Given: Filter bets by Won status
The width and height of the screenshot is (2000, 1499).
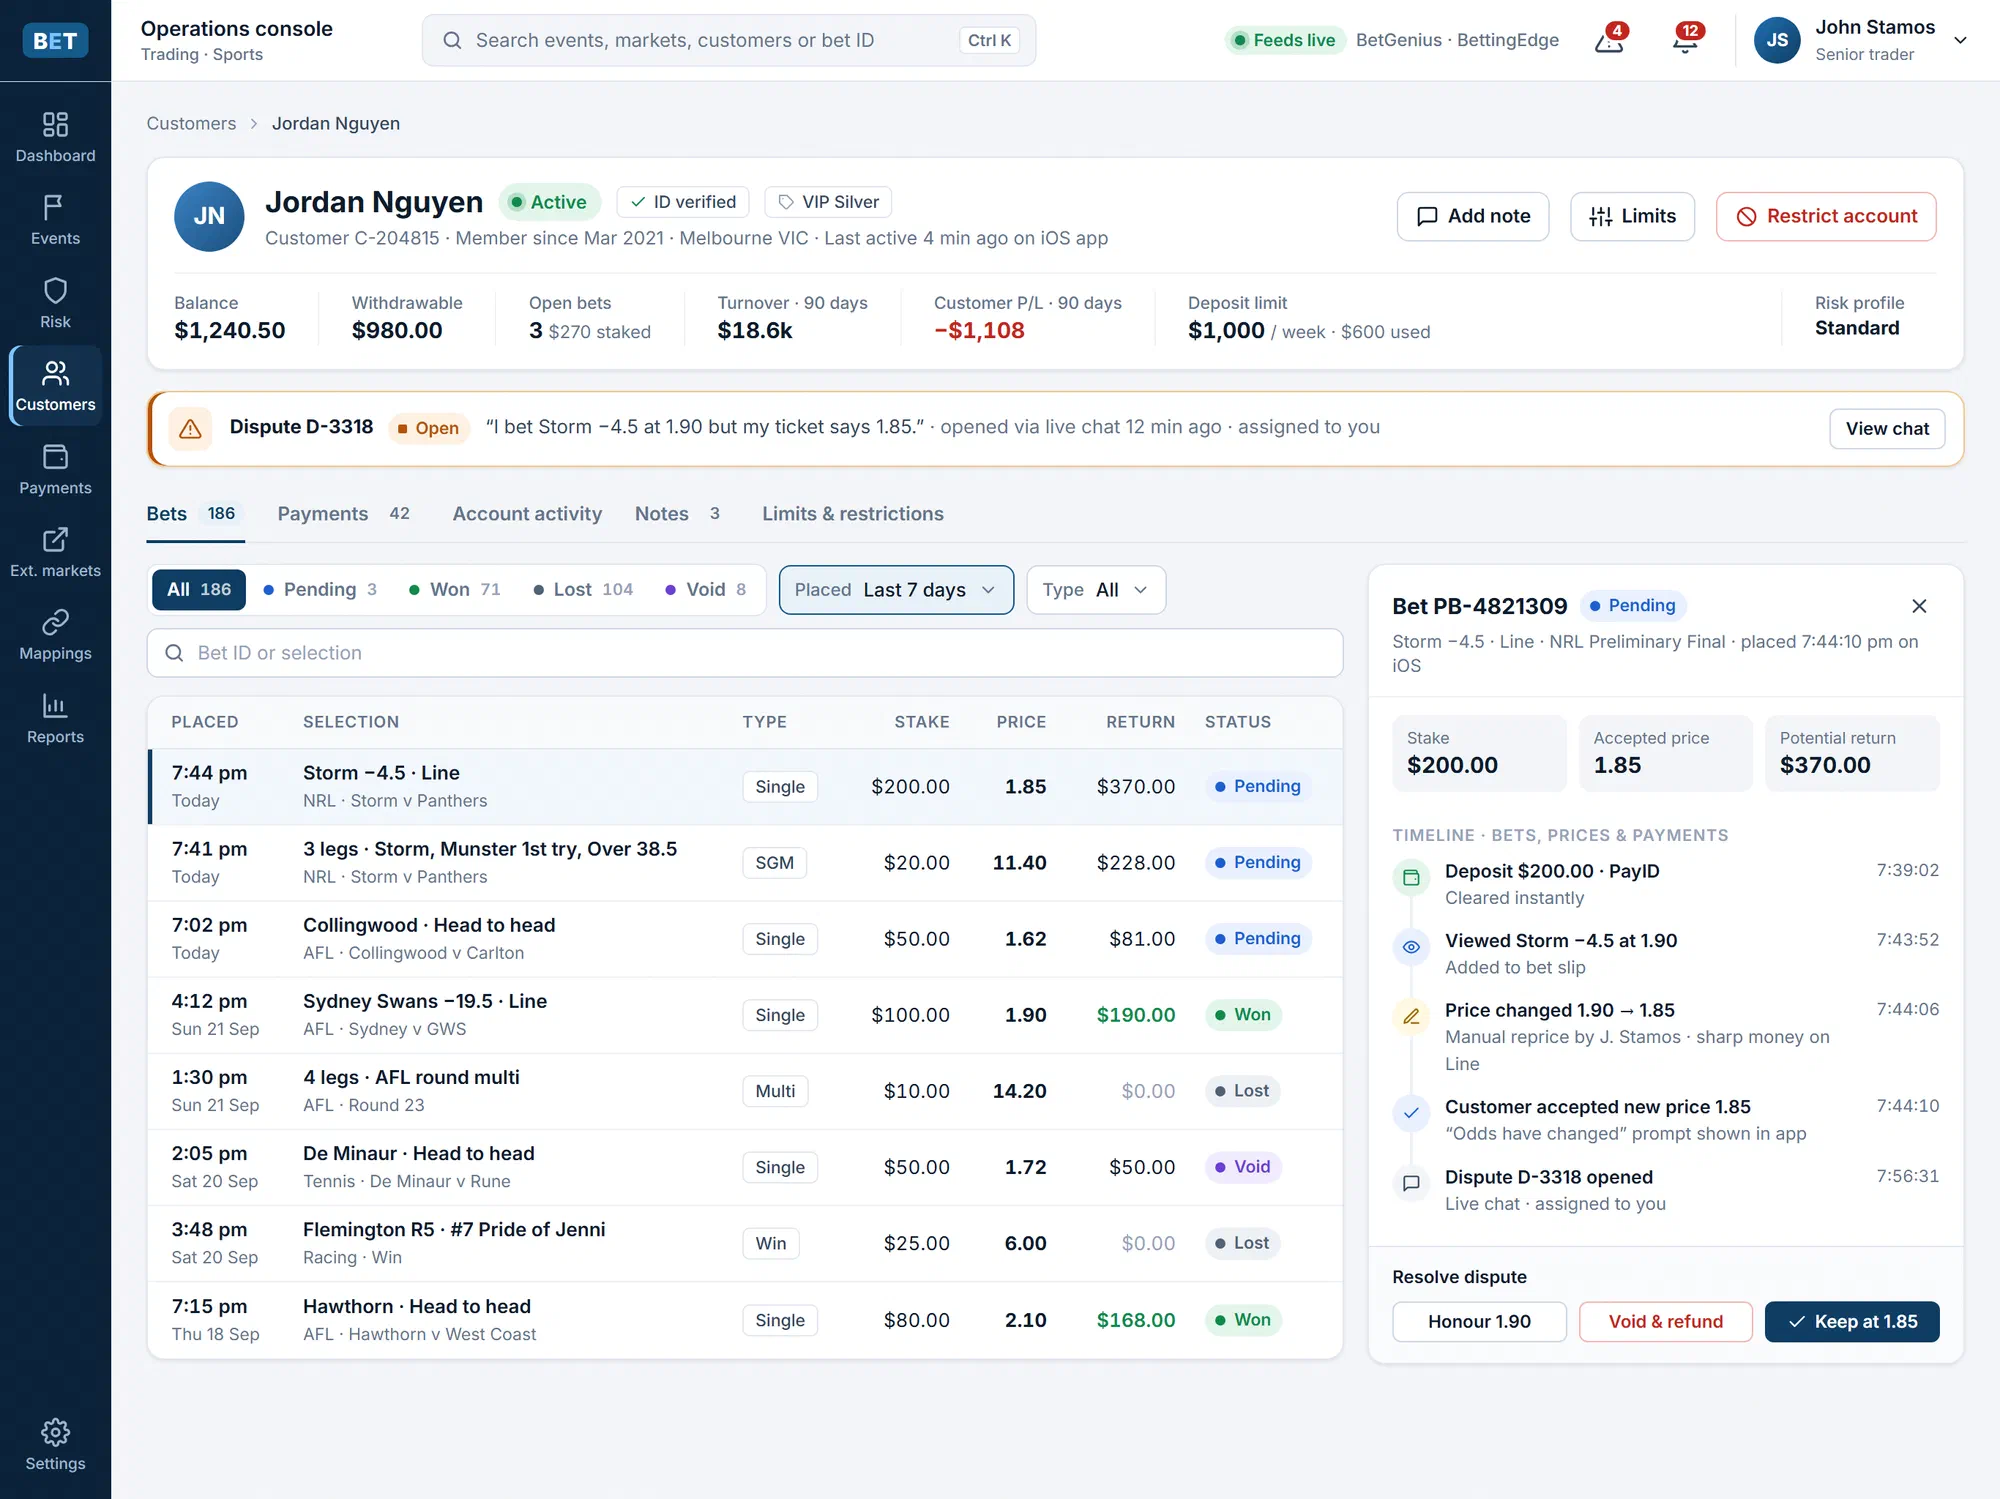Looking at the screenshot, I should 455,590.
